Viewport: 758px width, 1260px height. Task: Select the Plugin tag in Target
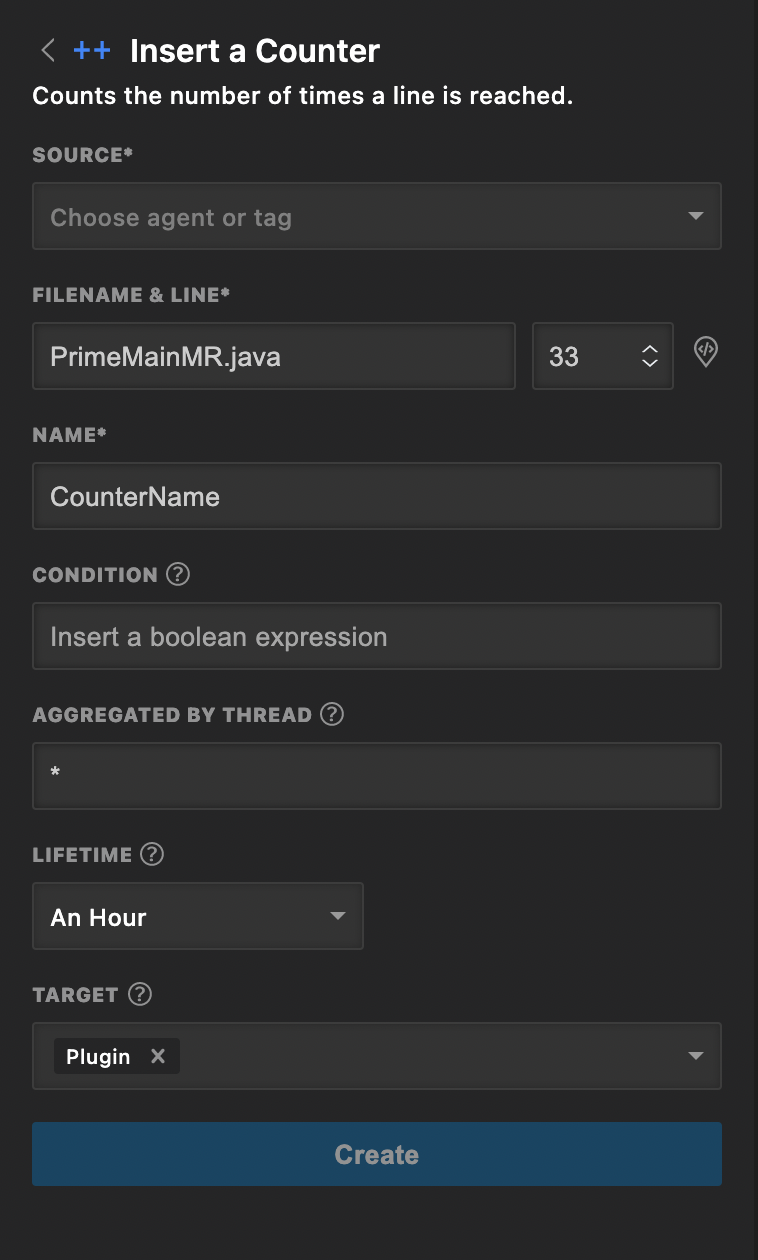point(98,1056)
